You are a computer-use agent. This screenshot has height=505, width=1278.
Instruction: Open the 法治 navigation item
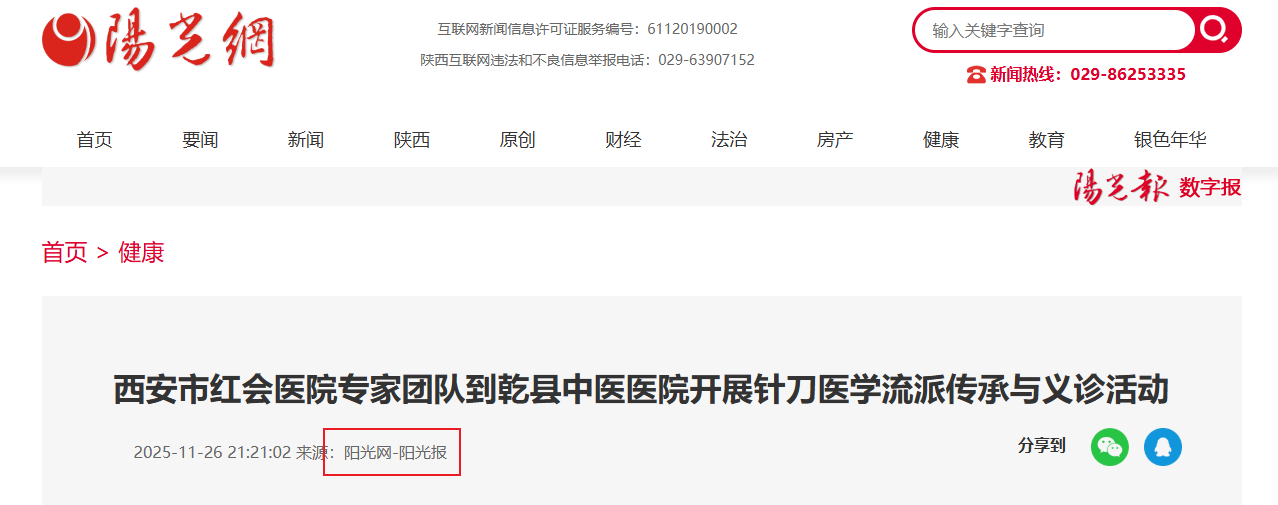[x=729, y=140]
